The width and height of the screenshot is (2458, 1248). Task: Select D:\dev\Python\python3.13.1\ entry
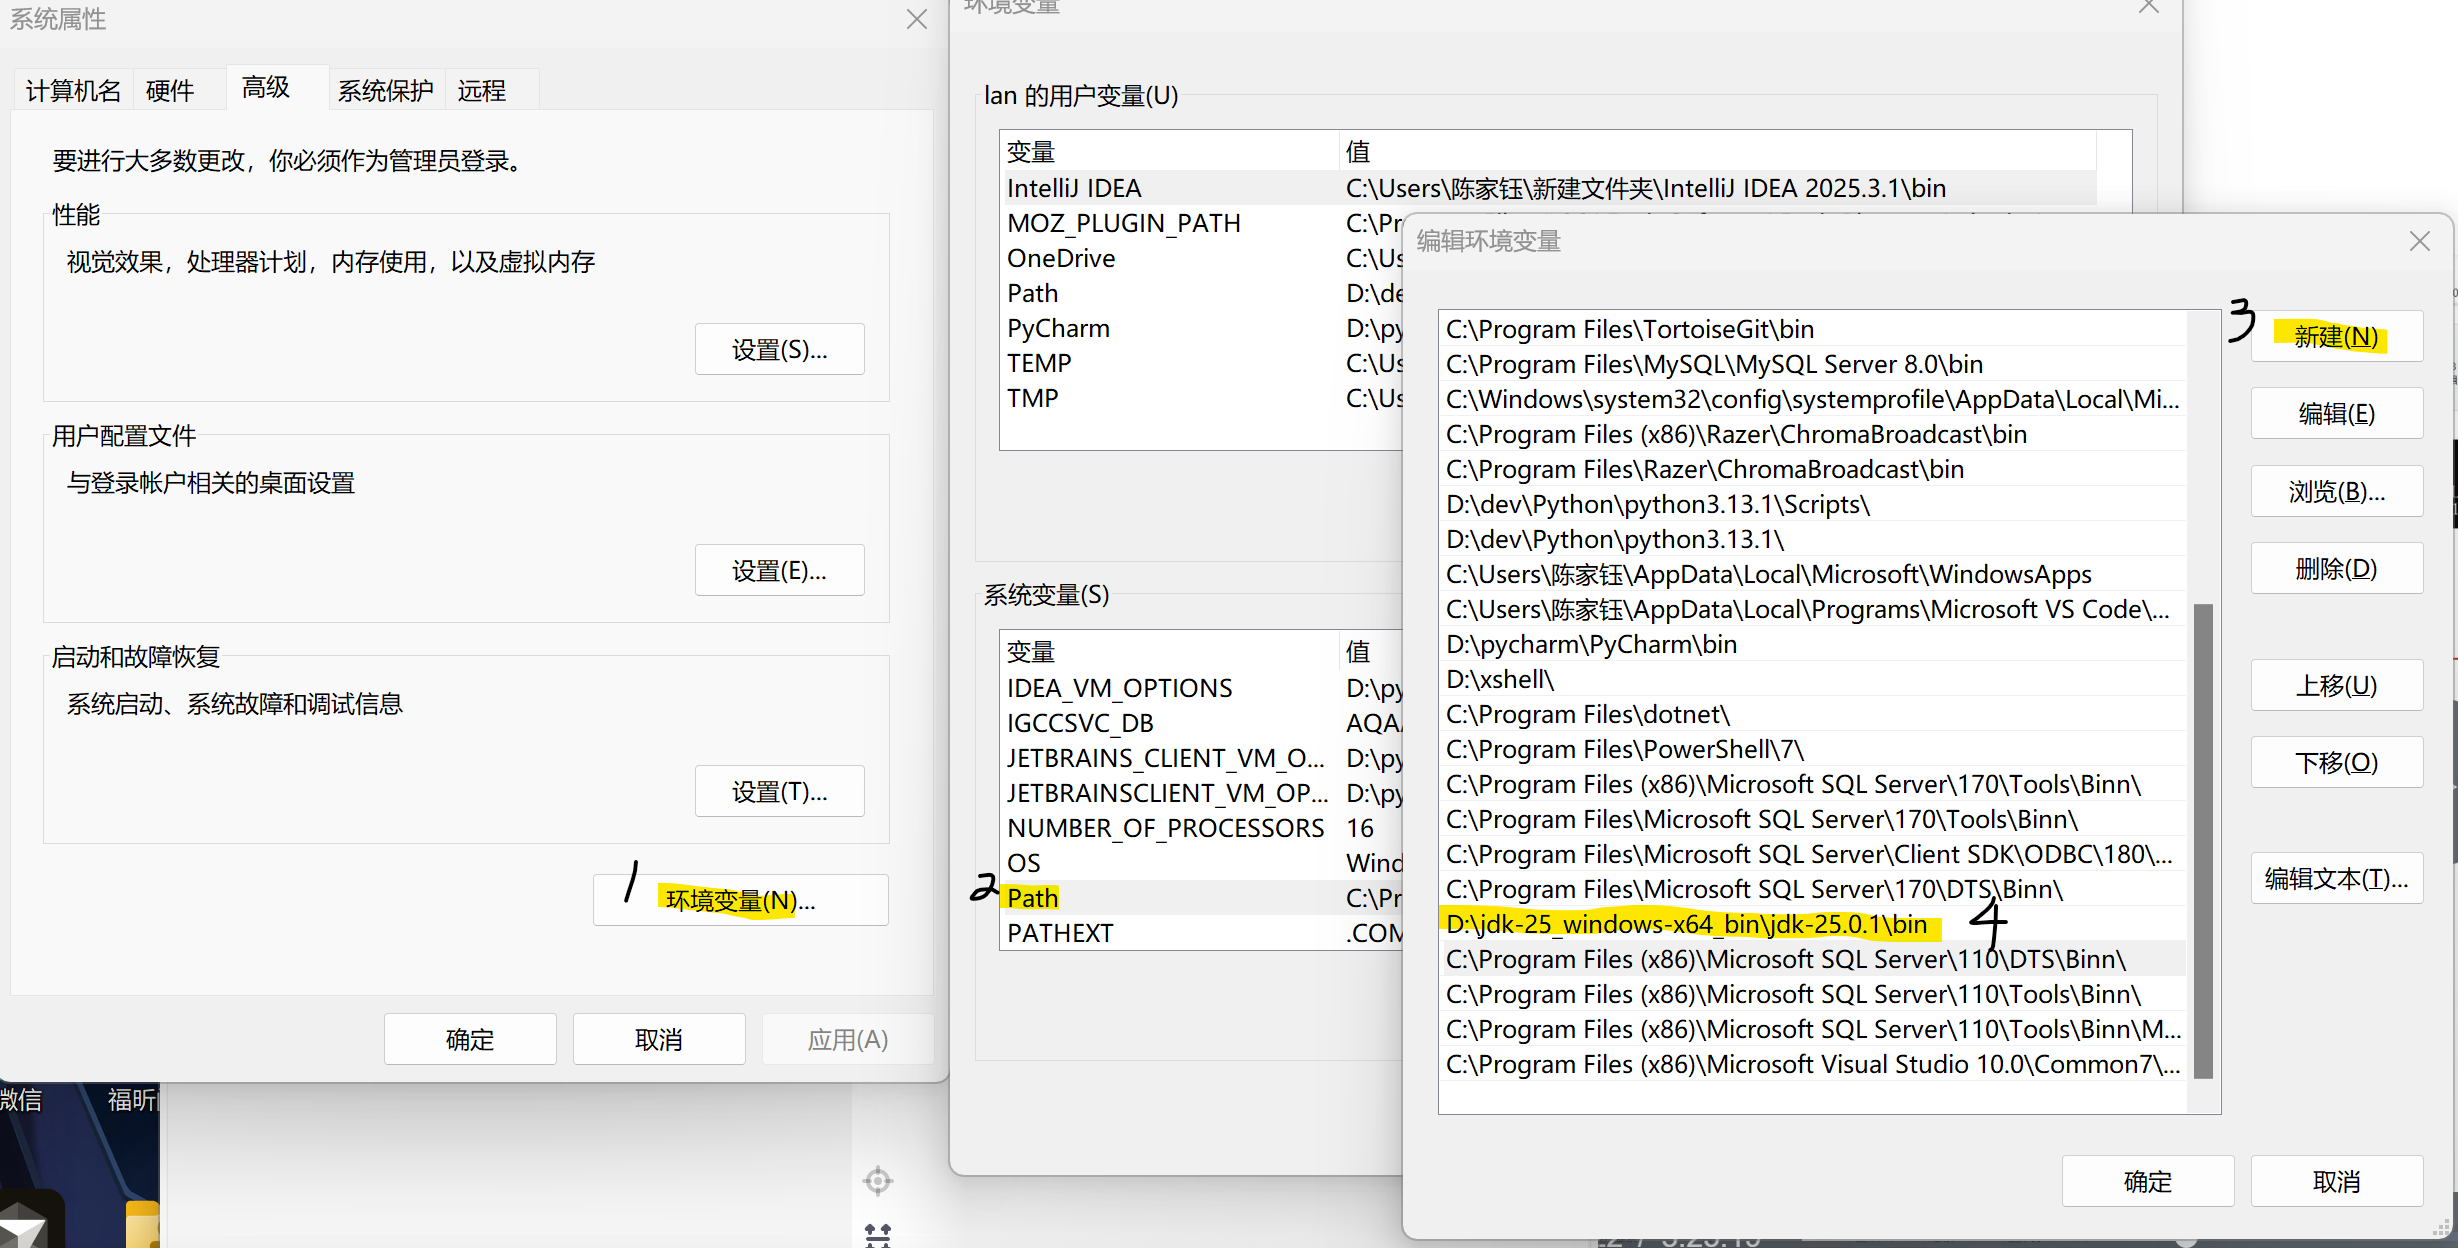[x=1813, y=539]
